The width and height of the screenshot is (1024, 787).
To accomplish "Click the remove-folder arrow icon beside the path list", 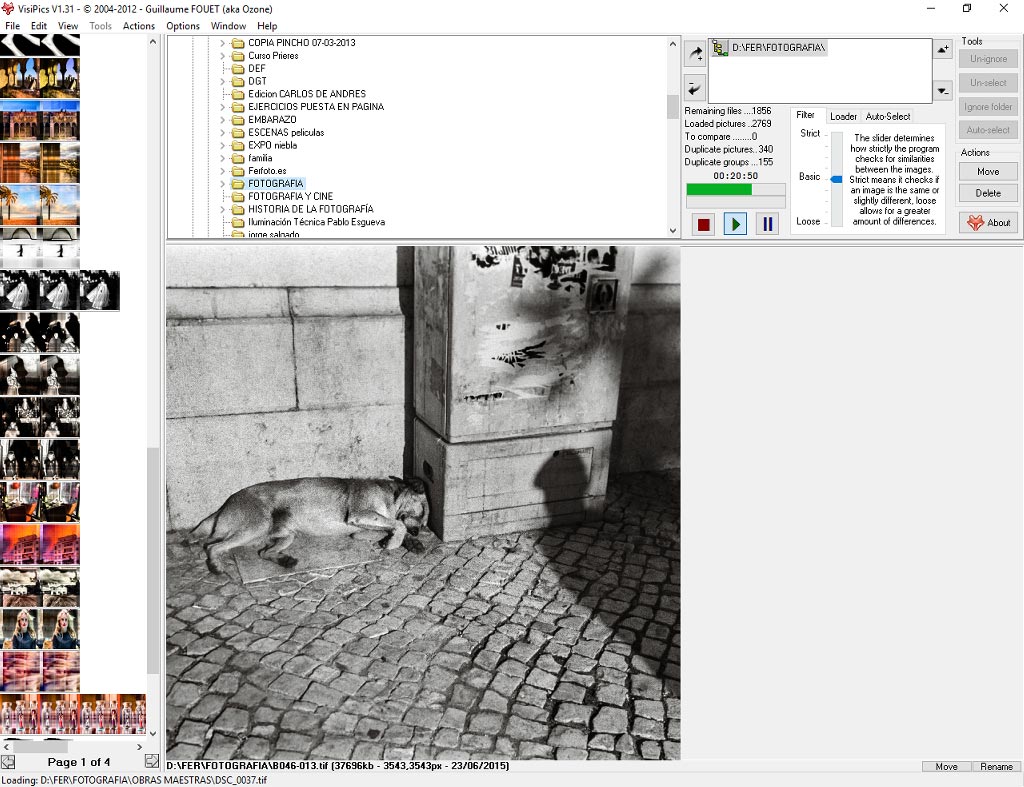I will (x=696, y=87).
